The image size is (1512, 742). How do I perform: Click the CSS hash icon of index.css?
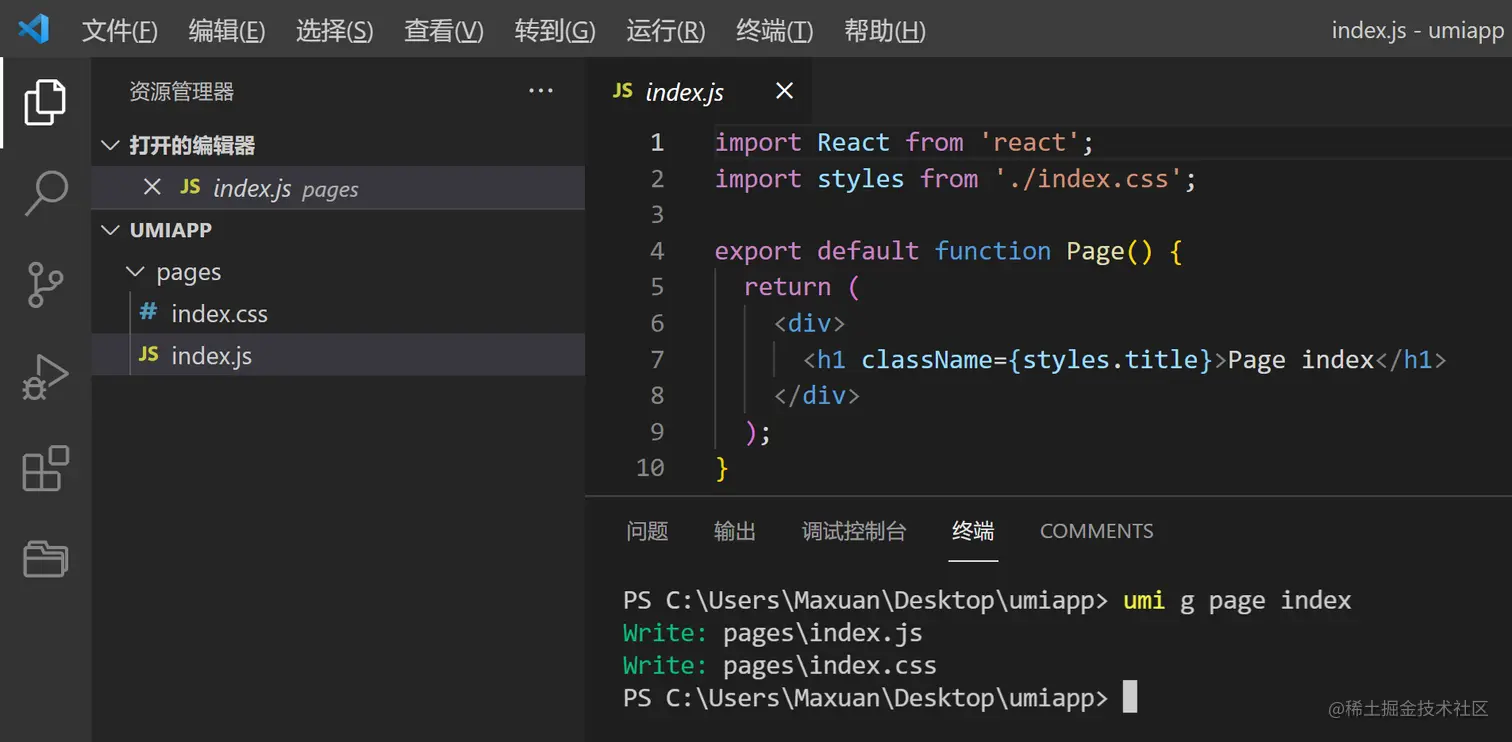coord(148,312)
